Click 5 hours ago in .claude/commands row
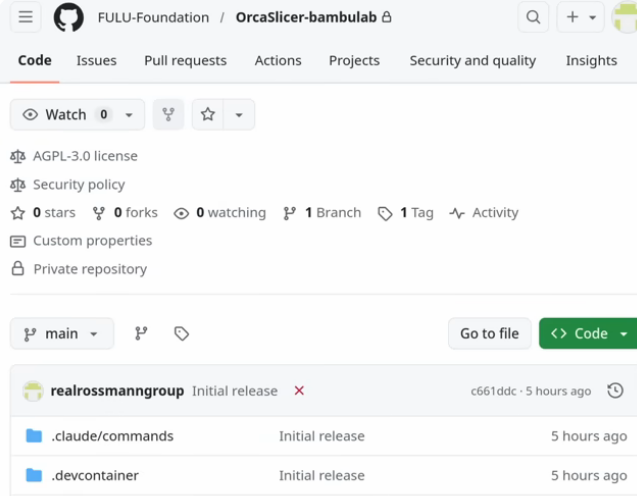This screenshot has width=637, height=496. click(x=589, y=436)
